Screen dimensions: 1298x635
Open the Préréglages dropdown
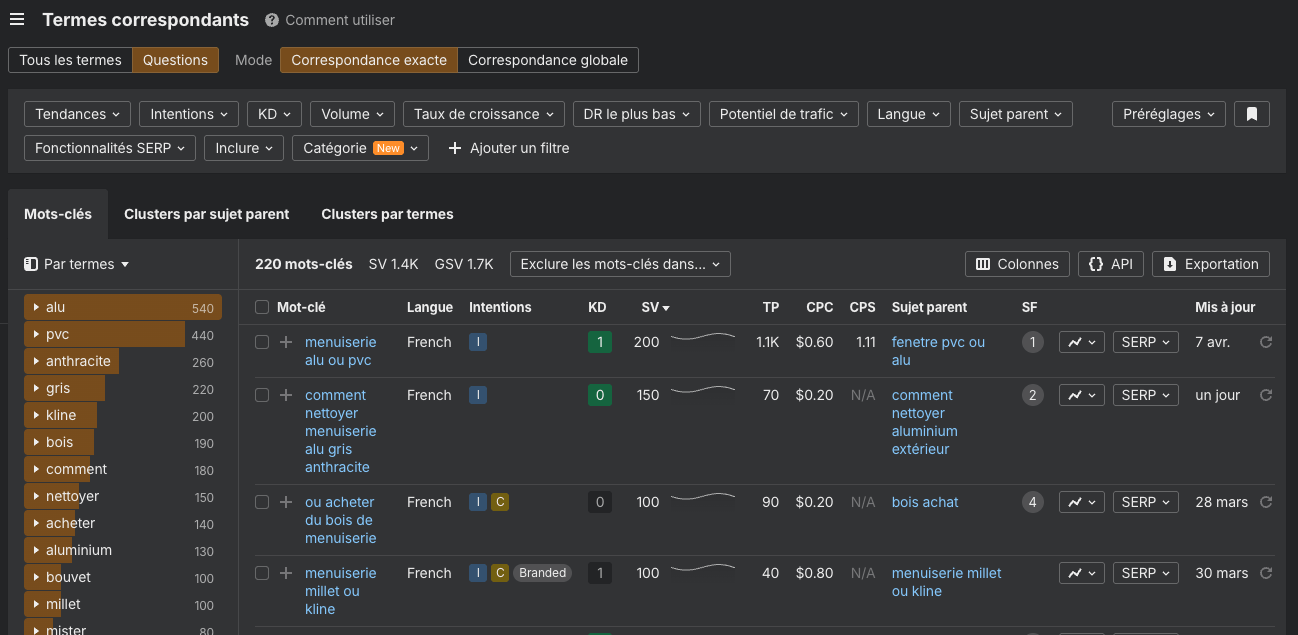pos(1168,113)
